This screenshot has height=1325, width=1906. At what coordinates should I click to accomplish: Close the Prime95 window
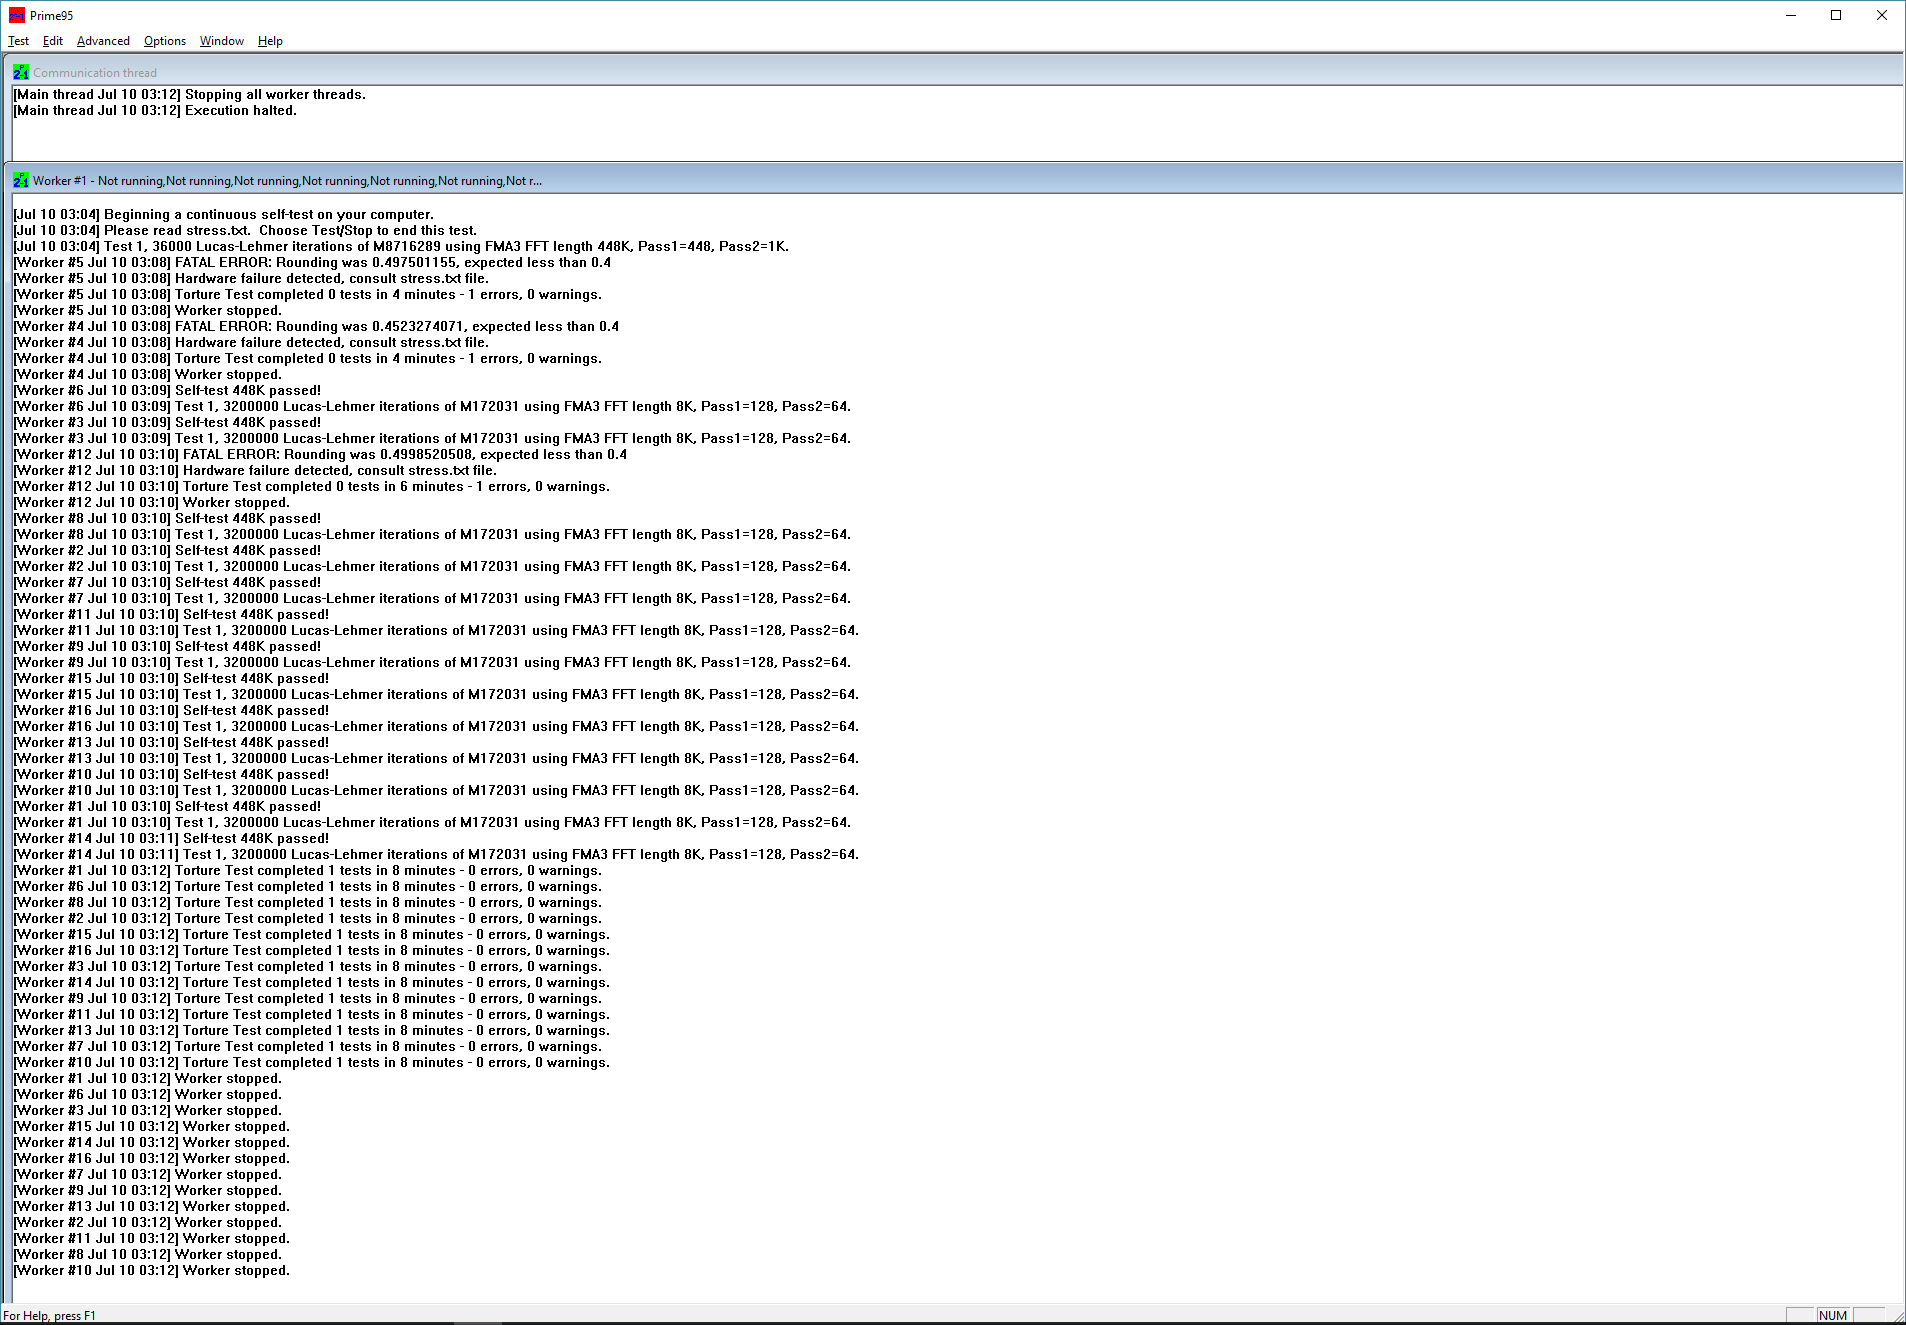1882,15
